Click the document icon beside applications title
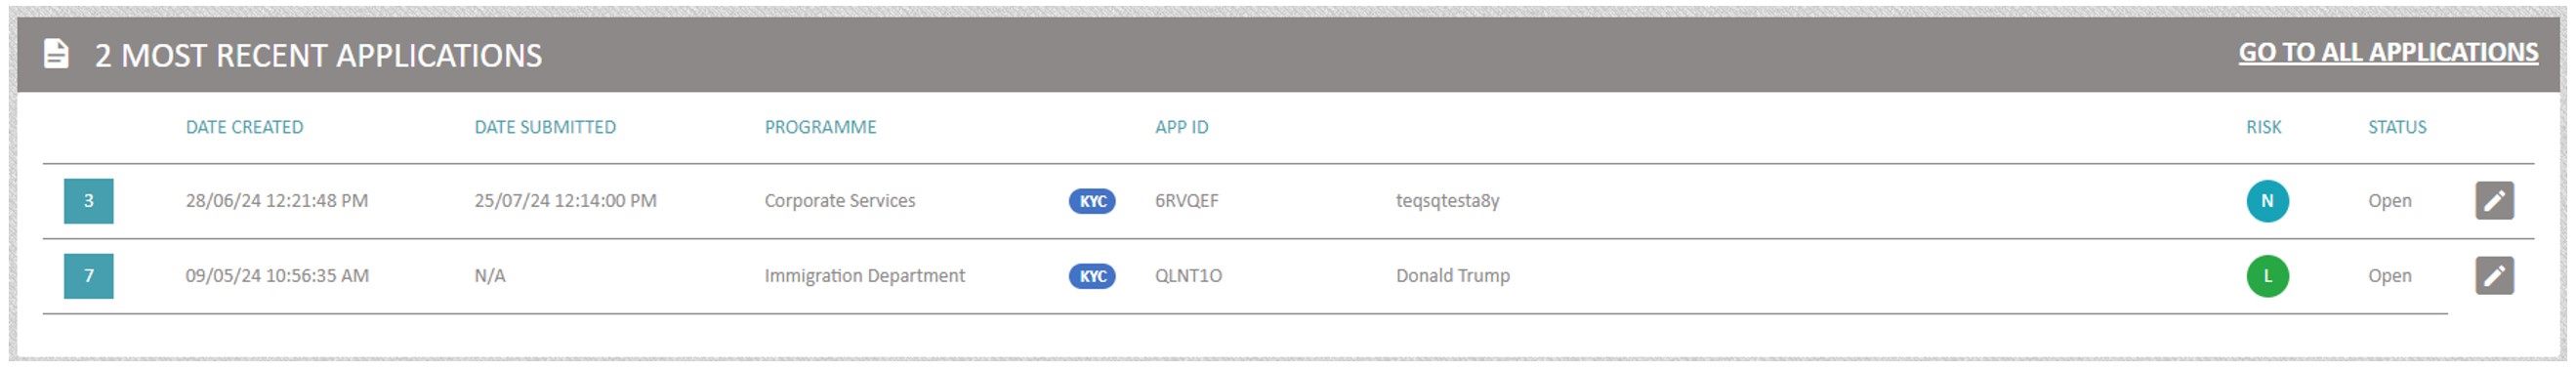The width and height of the screenshot is (2576, 370). pyautogui.click(x=56, y=54)
